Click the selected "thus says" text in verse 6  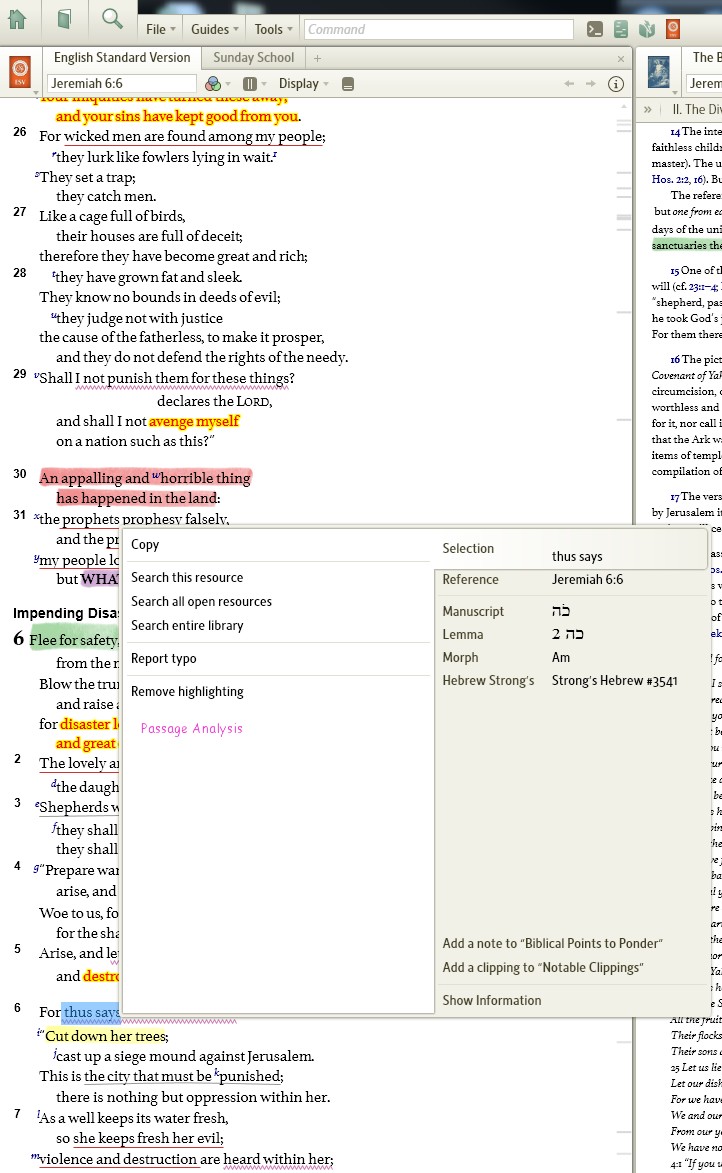coord(91,1012)
